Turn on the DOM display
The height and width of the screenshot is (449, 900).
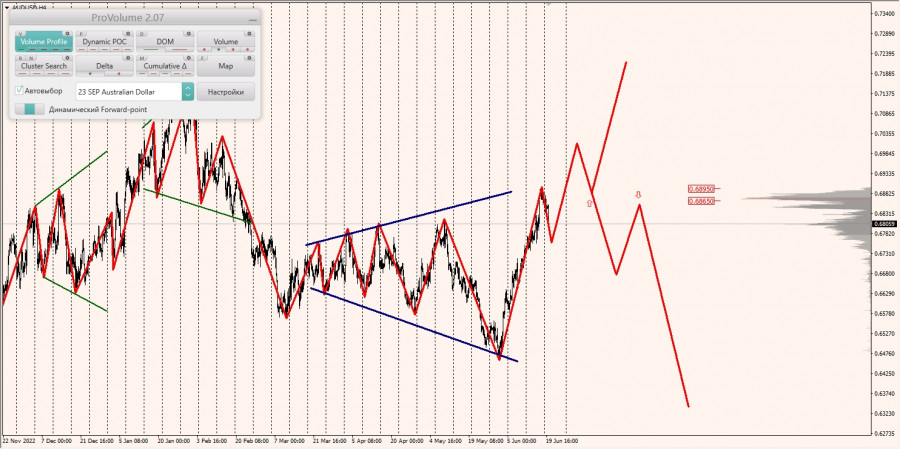coord(165,41)
